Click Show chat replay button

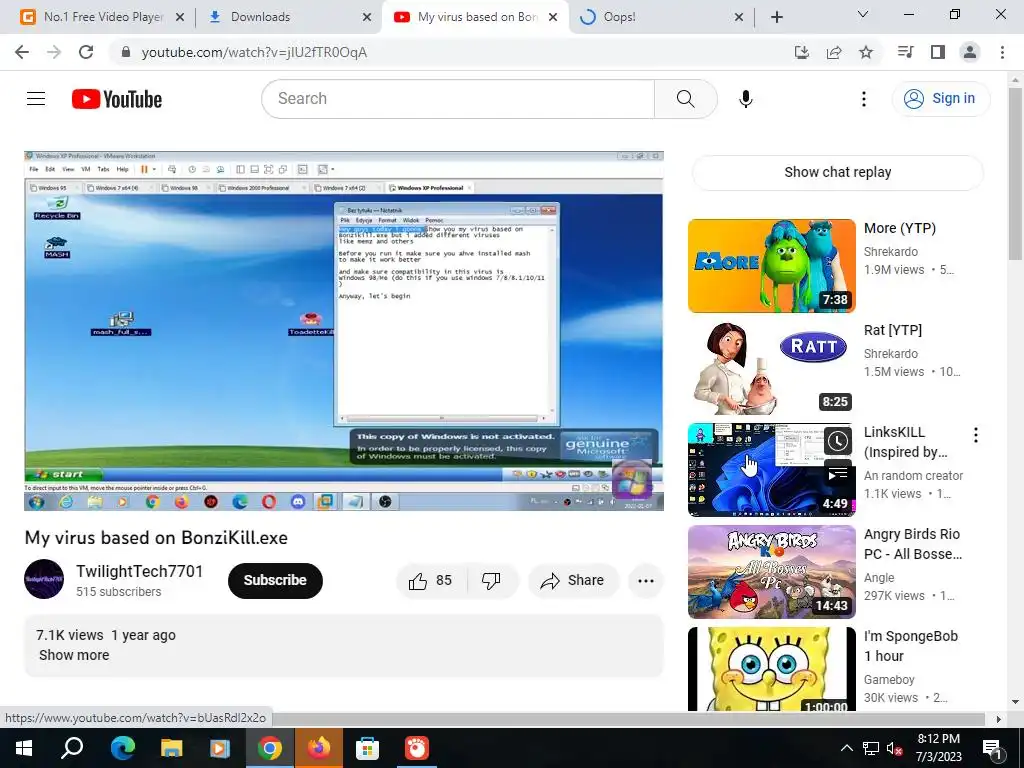tap(837, 172)
